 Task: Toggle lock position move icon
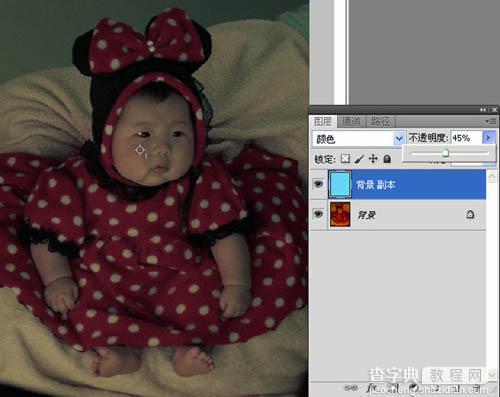pyautogui.click(x=373, y=159)
